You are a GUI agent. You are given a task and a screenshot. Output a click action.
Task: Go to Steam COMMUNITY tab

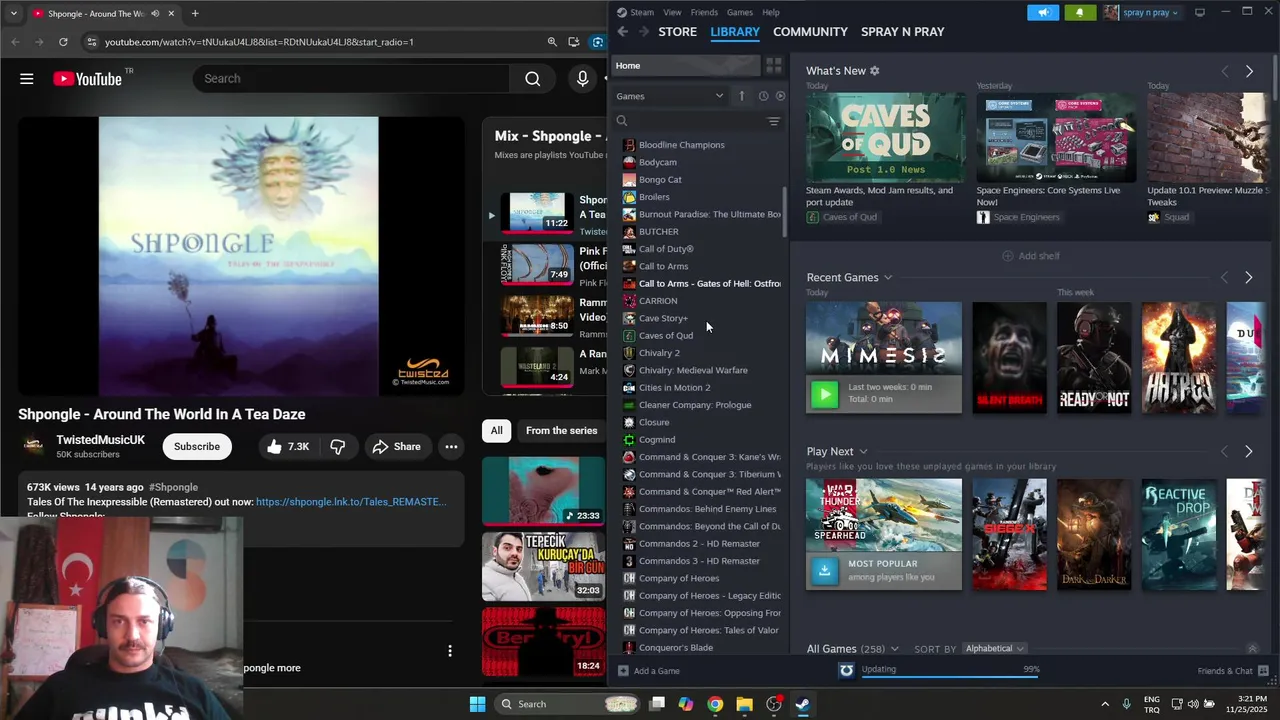coord(810,32)
